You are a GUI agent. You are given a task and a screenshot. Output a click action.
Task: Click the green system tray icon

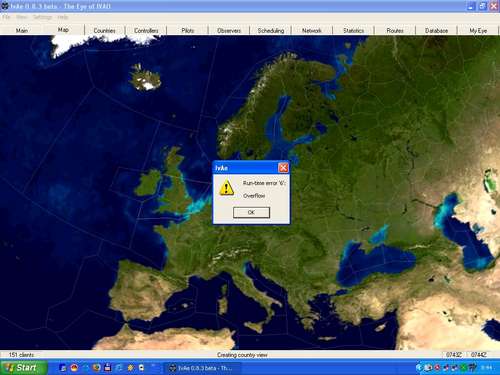tap(463, 368)
